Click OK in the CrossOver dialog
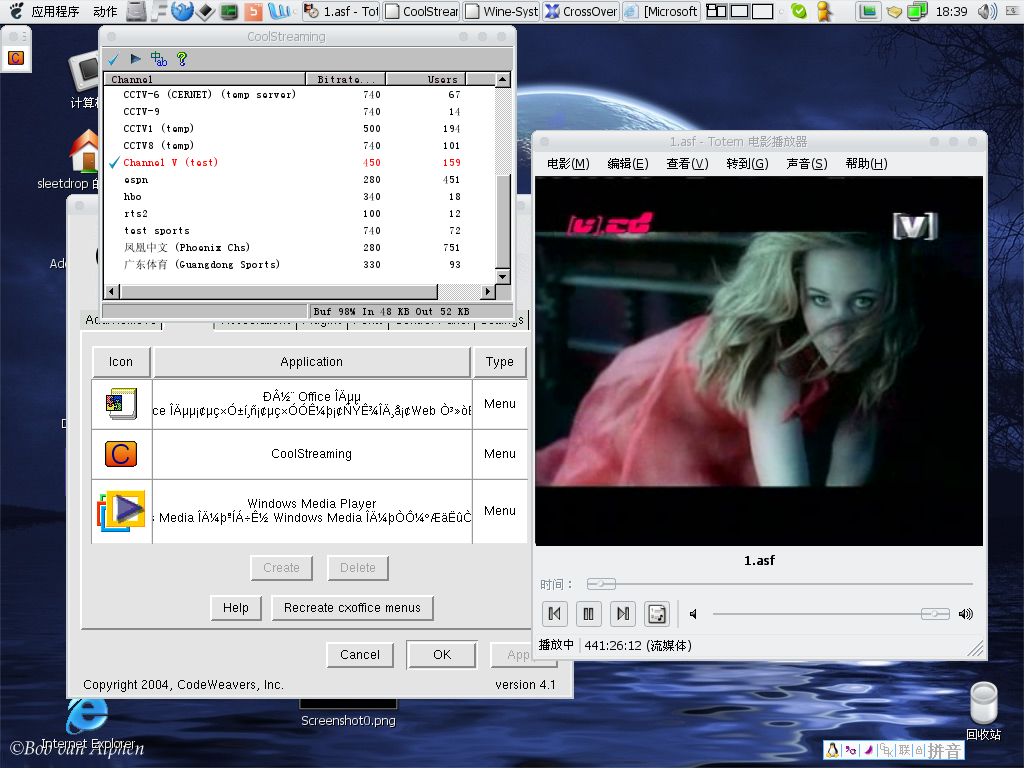 pyautogui.click(x=442, y=655)
